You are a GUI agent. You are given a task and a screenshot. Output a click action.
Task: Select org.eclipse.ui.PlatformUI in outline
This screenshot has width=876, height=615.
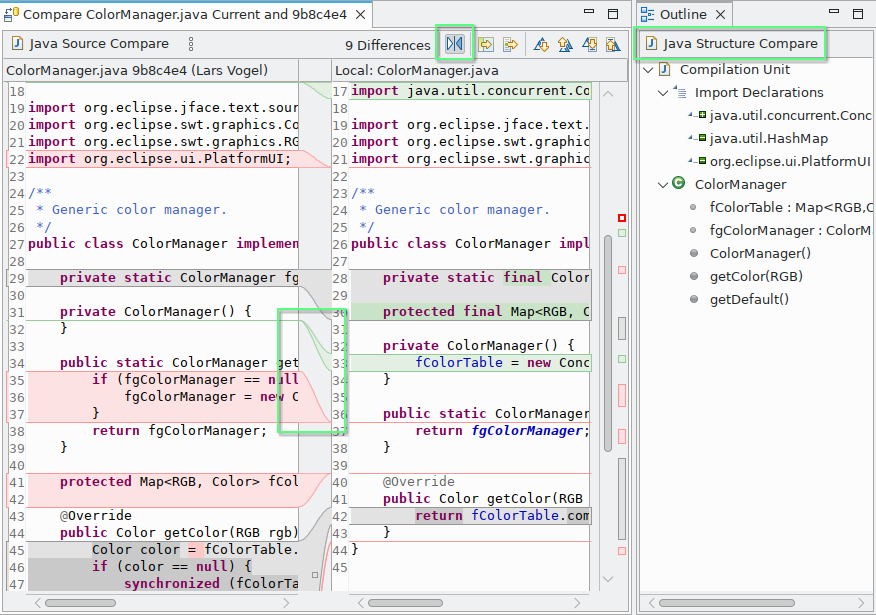[790, 161]
